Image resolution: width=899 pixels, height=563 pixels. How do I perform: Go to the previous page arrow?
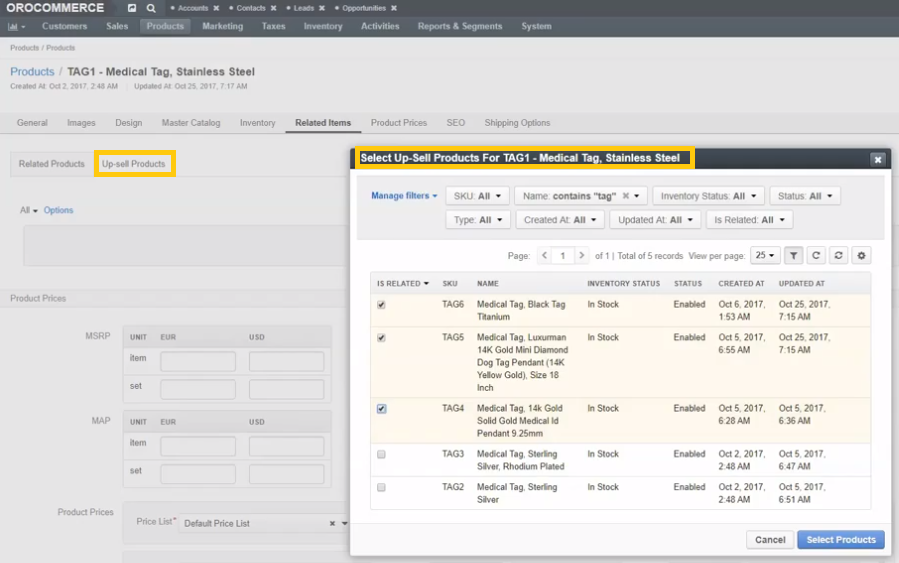[x=544, y=255]
